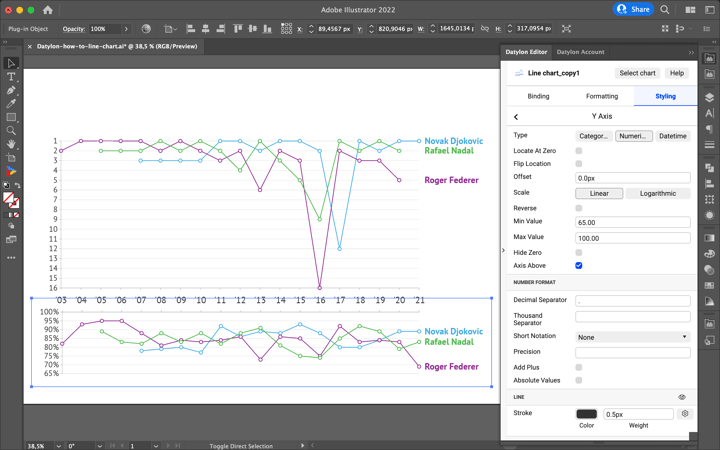The height and width of the screenshot is (450, 720).
Task: Open the rotation angle dropdown in status bar
Action: tap(100, 446)
